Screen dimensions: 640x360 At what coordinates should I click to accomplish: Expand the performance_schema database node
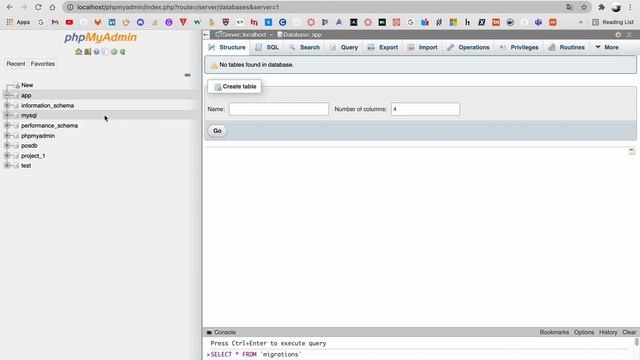pyautogui.click(x=7, y=125)
